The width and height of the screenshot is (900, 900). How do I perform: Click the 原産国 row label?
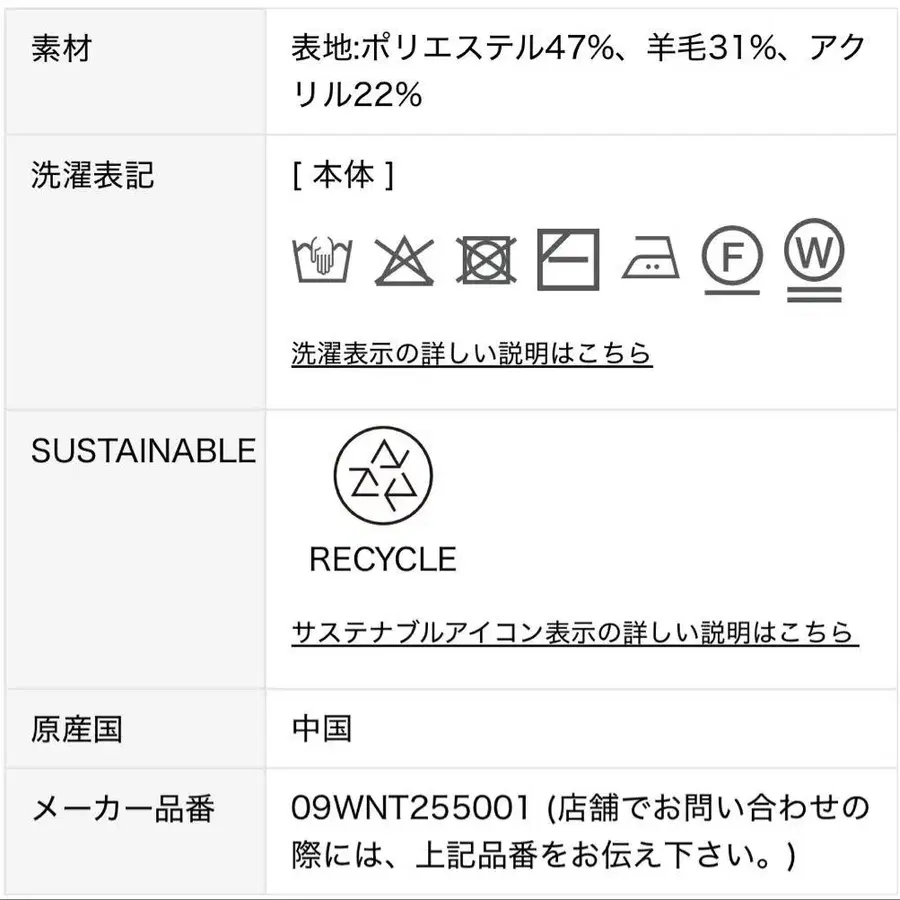coord(77,728)
